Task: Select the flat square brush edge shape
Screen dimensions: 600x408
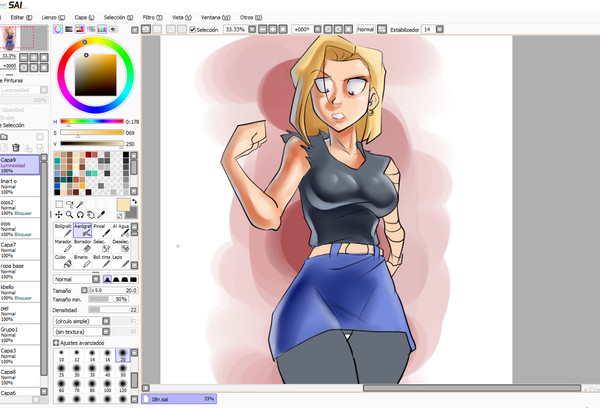Action: [133, 279]
